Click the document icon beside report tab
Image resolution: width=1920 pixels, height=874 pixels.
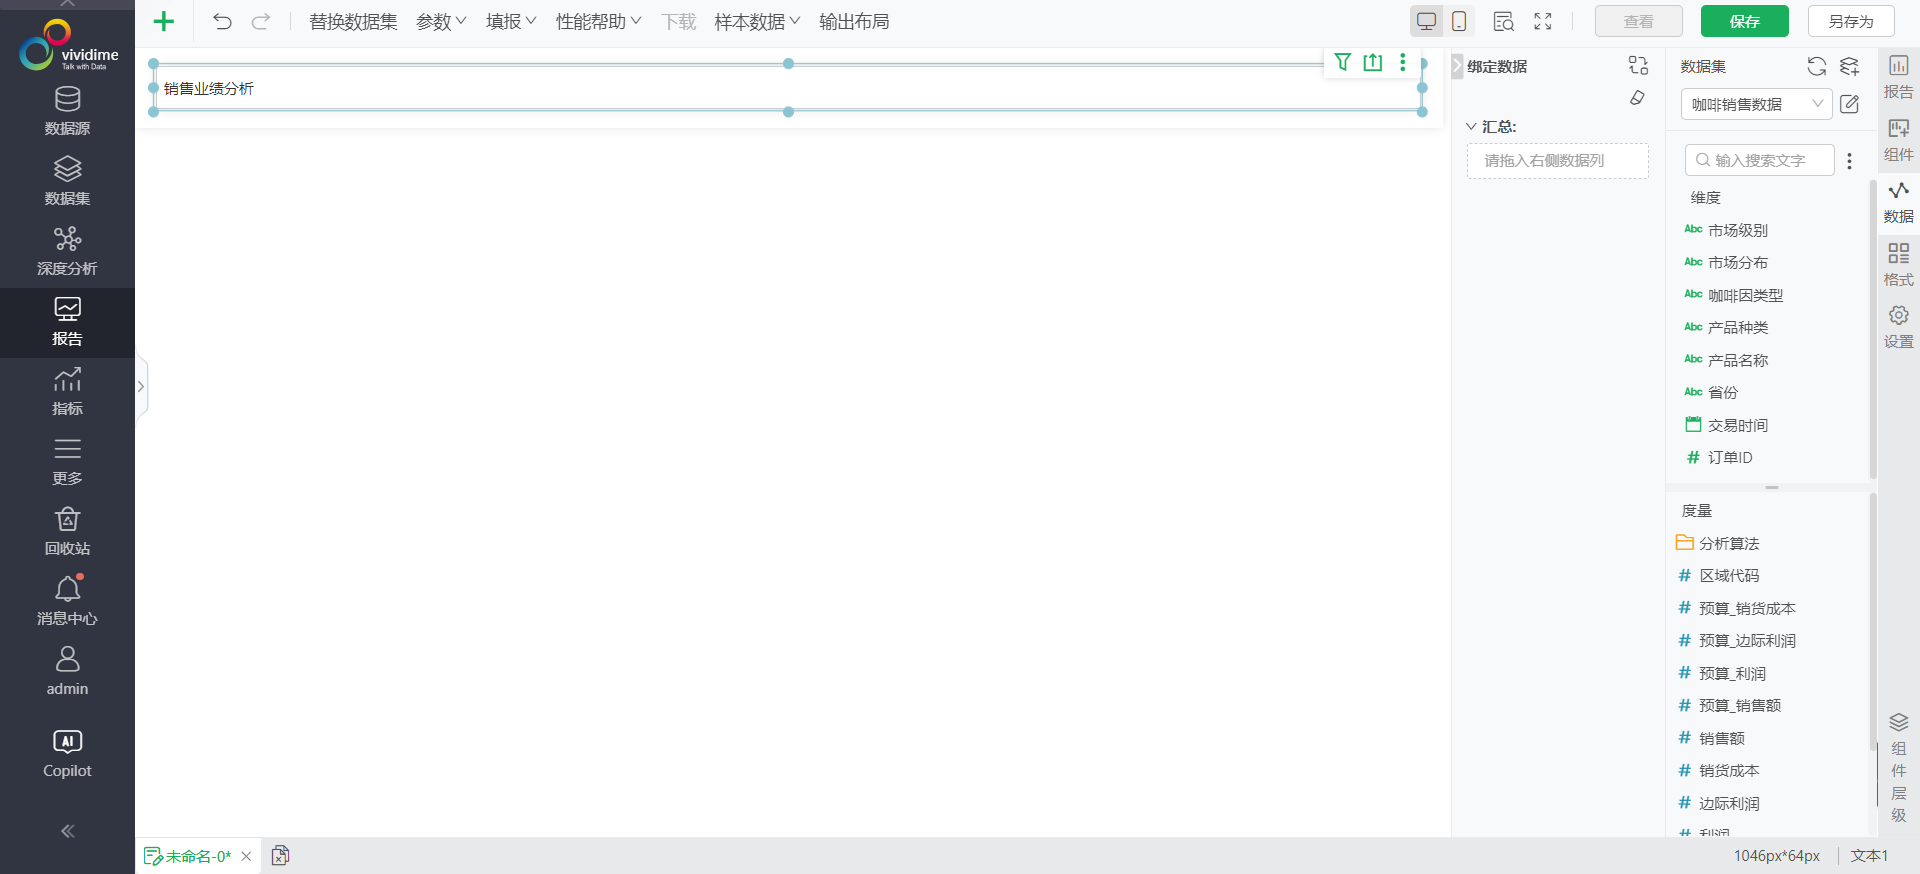280,855
